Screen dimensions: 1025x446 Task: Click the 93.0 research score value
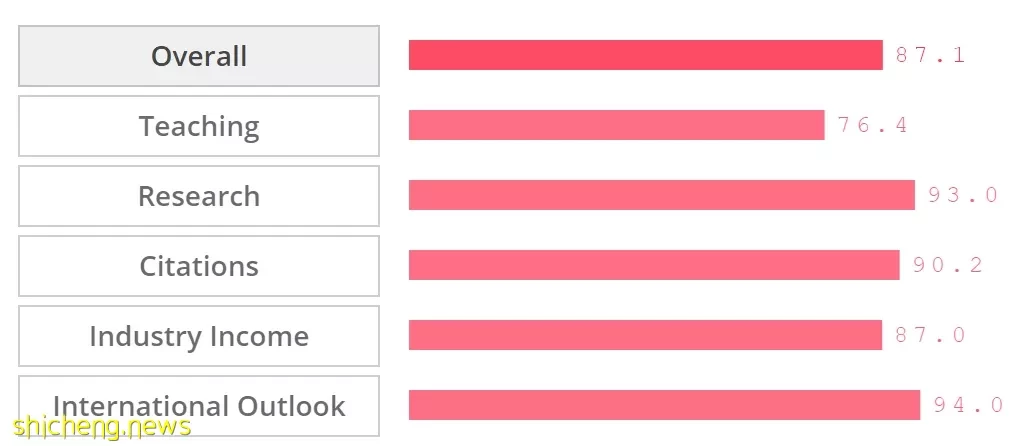click(x=964, y=195)
